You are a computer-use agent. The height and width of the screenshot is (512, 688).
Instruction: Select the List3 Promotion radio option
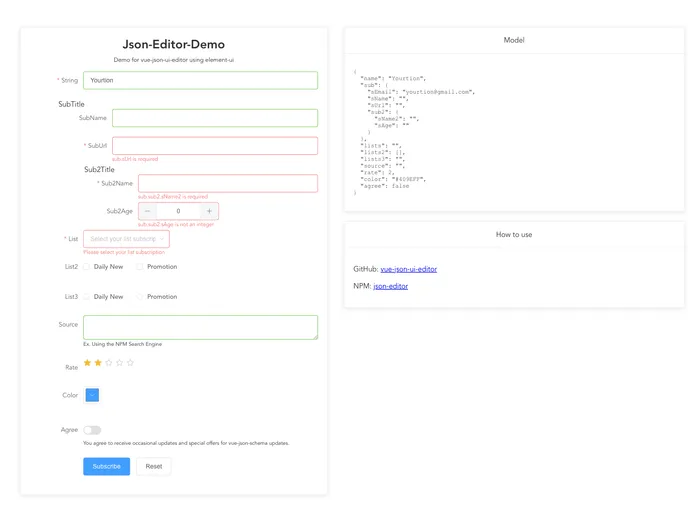pyautogui.click(x=140, y=297)
